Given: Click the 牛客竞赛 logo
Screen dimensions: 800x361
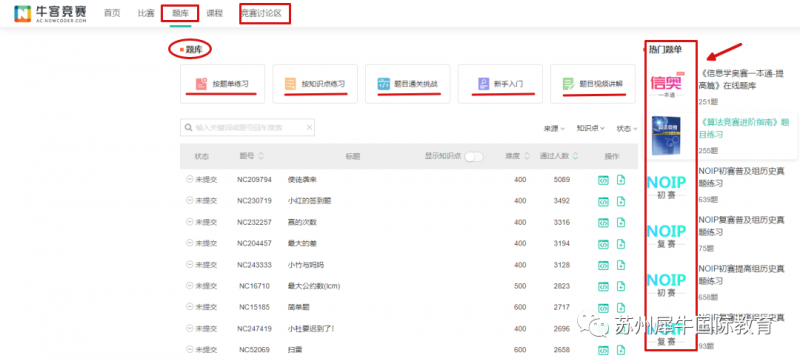Looking at the screenshot, I should tap(50, 14).
